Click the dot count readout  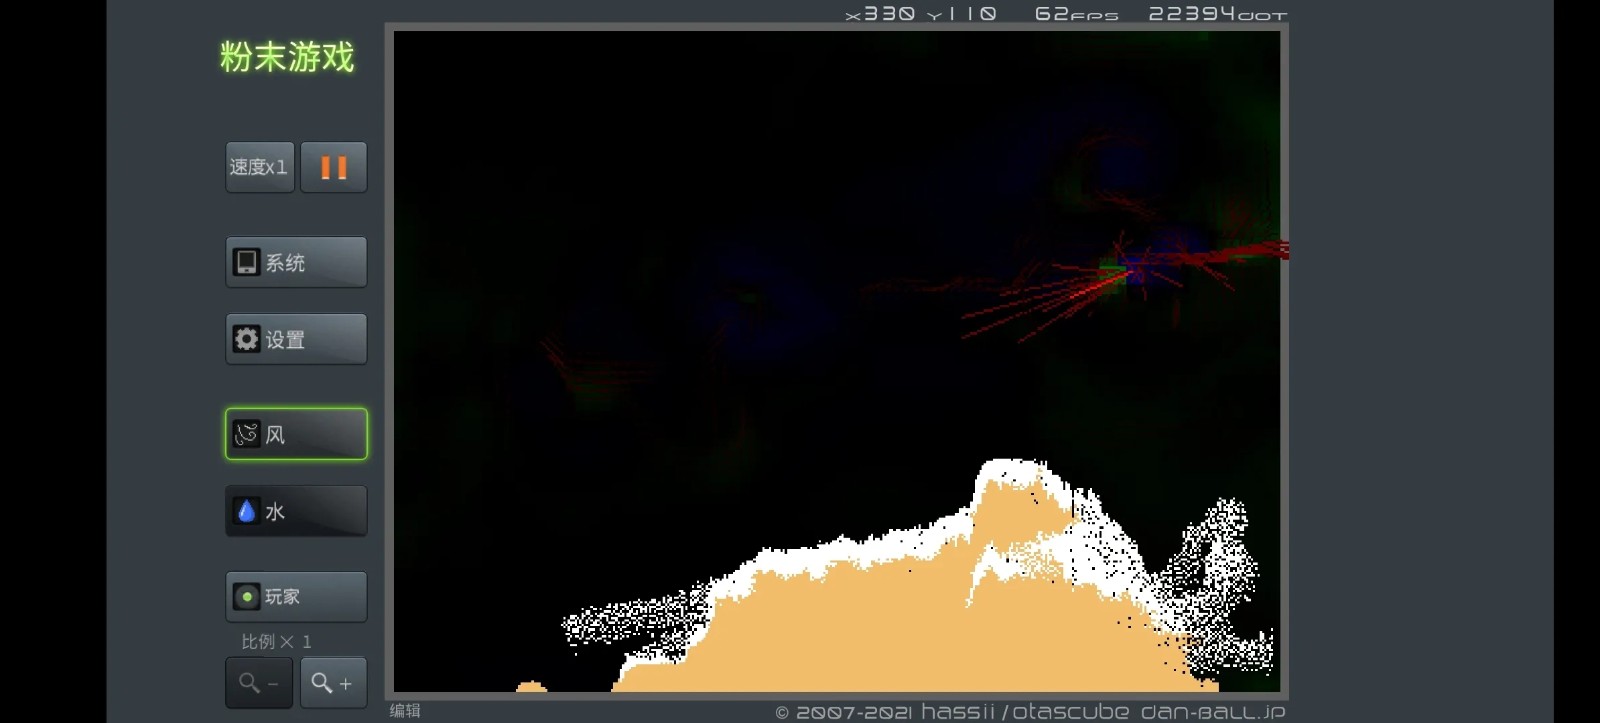point(1217,14)
